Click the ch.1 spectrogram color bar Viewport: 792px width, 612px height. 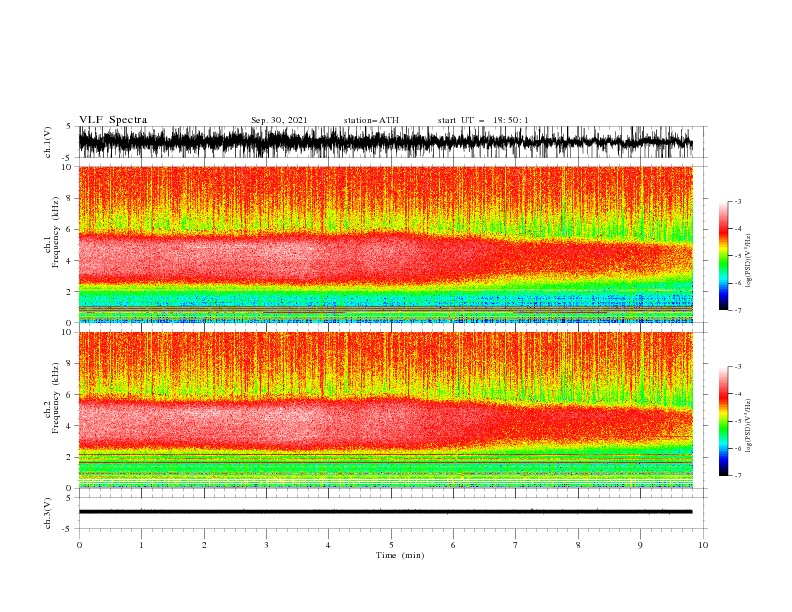point(723,256)
